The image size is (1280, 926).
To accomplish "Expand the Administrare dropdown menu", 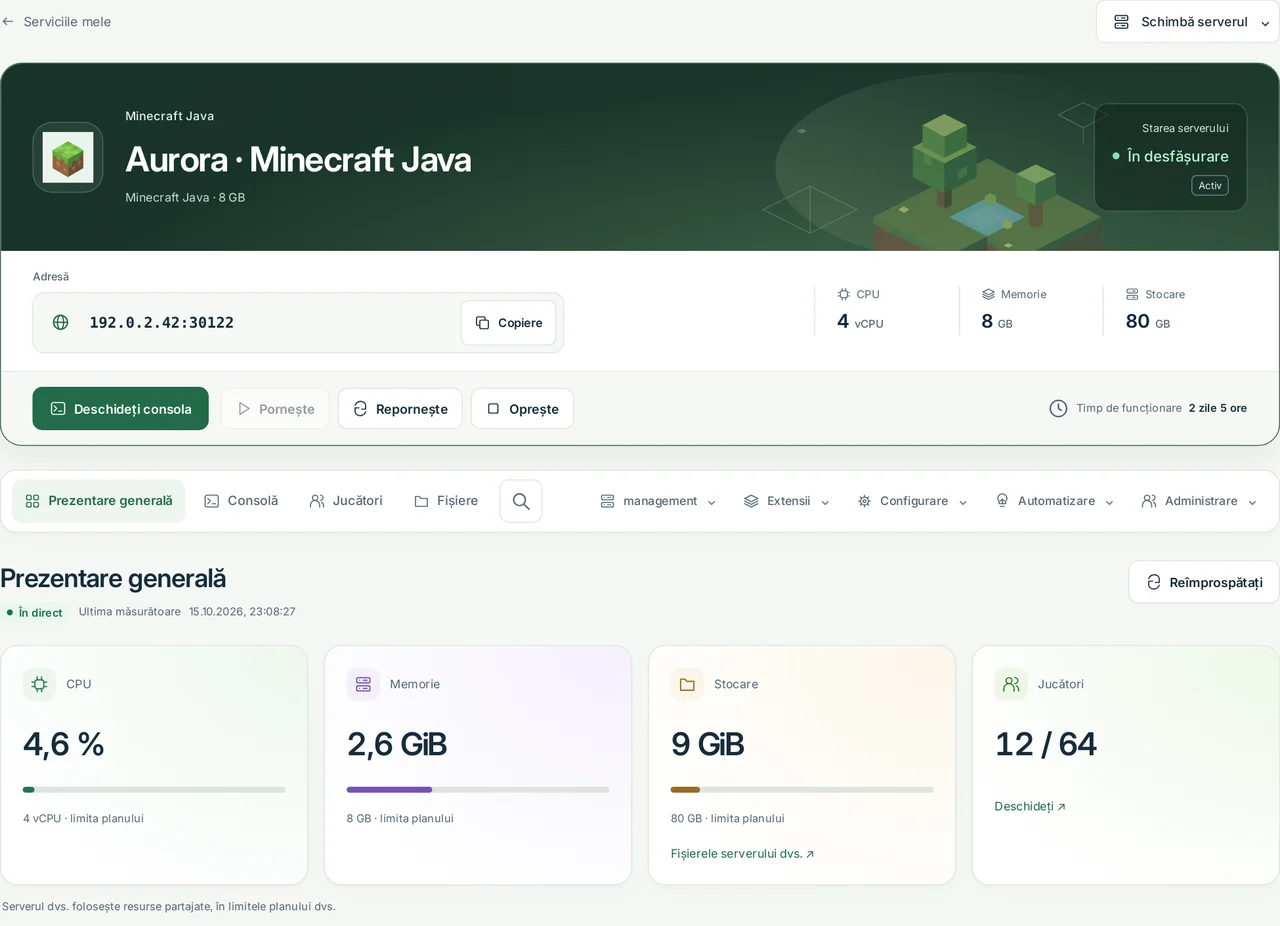I will tap(1199, 501).
